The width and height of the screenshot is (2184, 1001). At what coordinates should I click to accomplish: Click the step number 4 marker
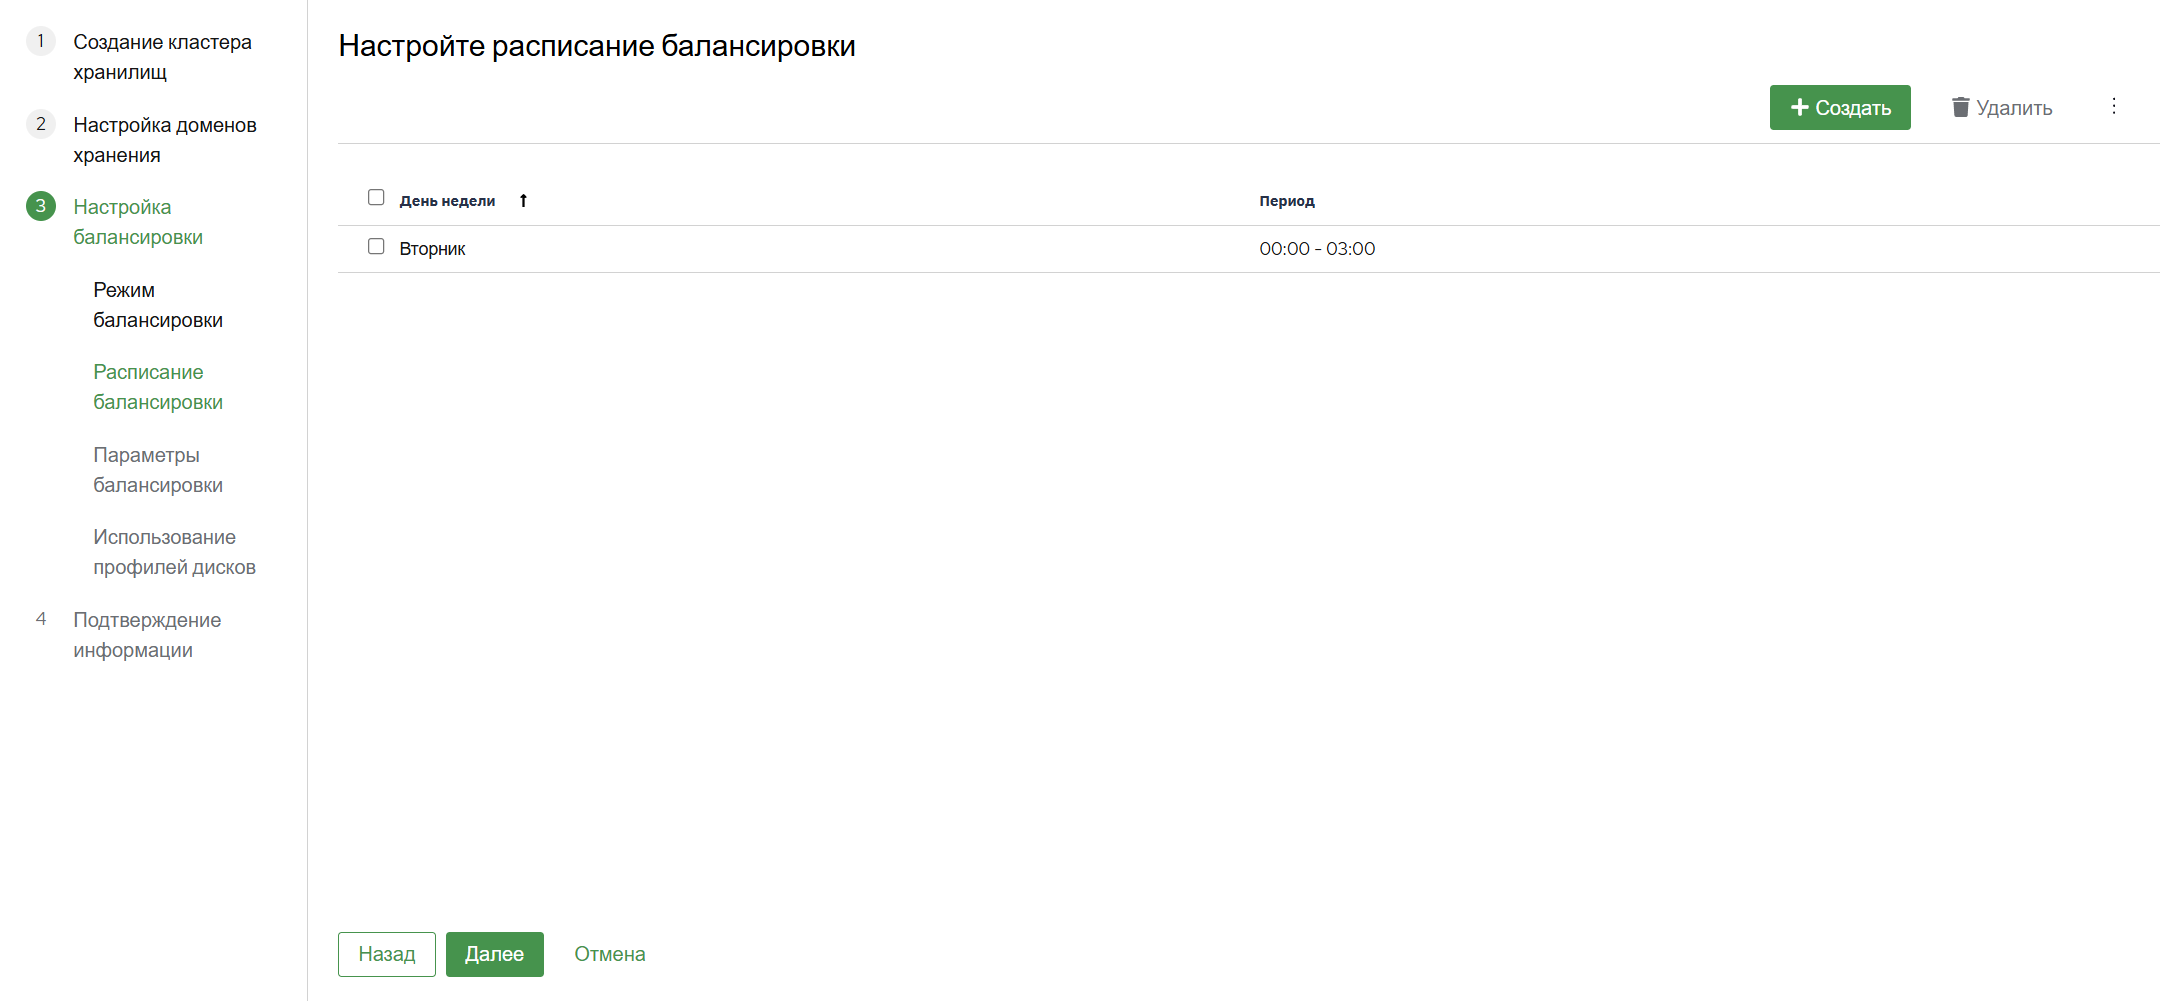tap(41, 619)
